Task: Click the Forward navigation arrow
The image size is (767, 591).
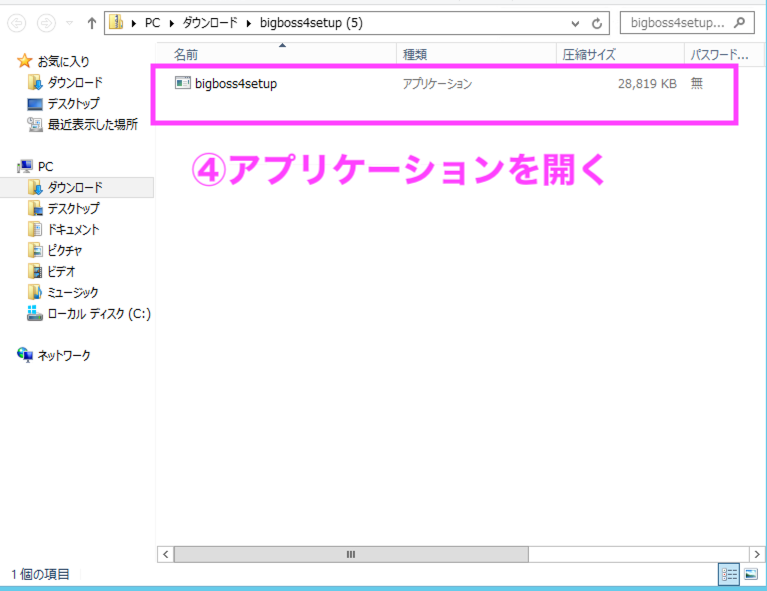Action: pyautogui.click(x=47, y=22)
